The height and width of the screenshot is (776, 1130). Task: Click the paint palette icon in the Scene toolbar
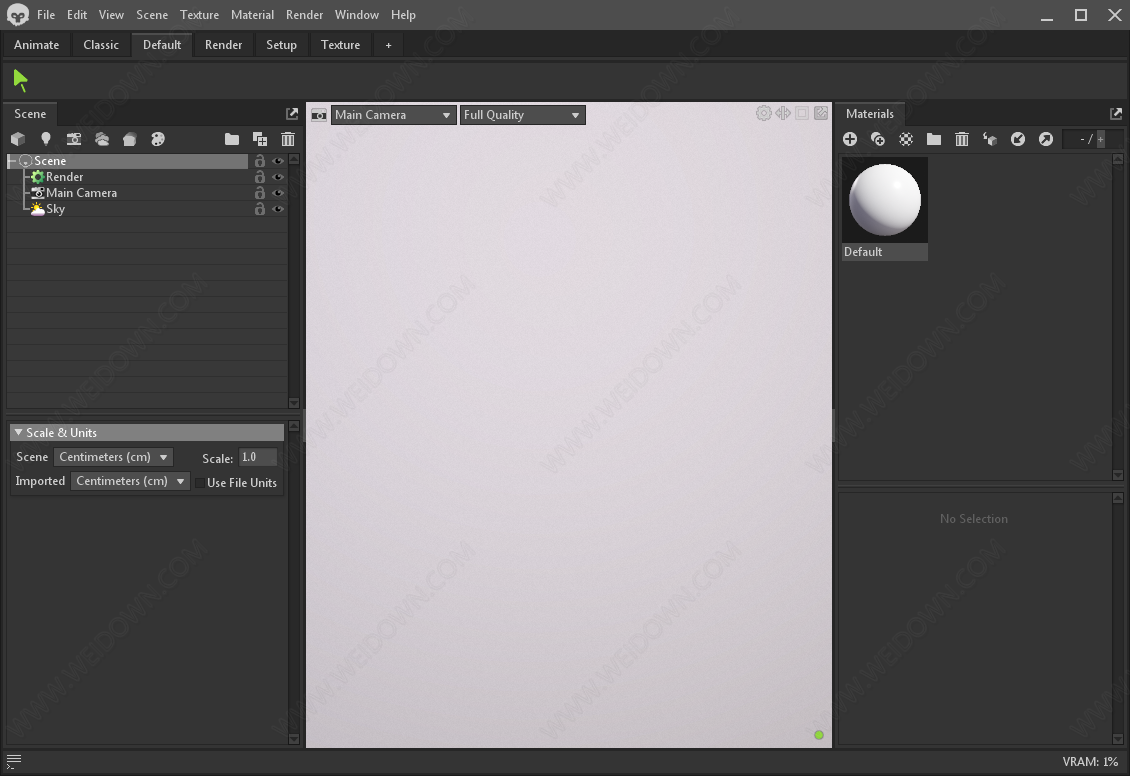pyautogui.click(x=157, y=139)
